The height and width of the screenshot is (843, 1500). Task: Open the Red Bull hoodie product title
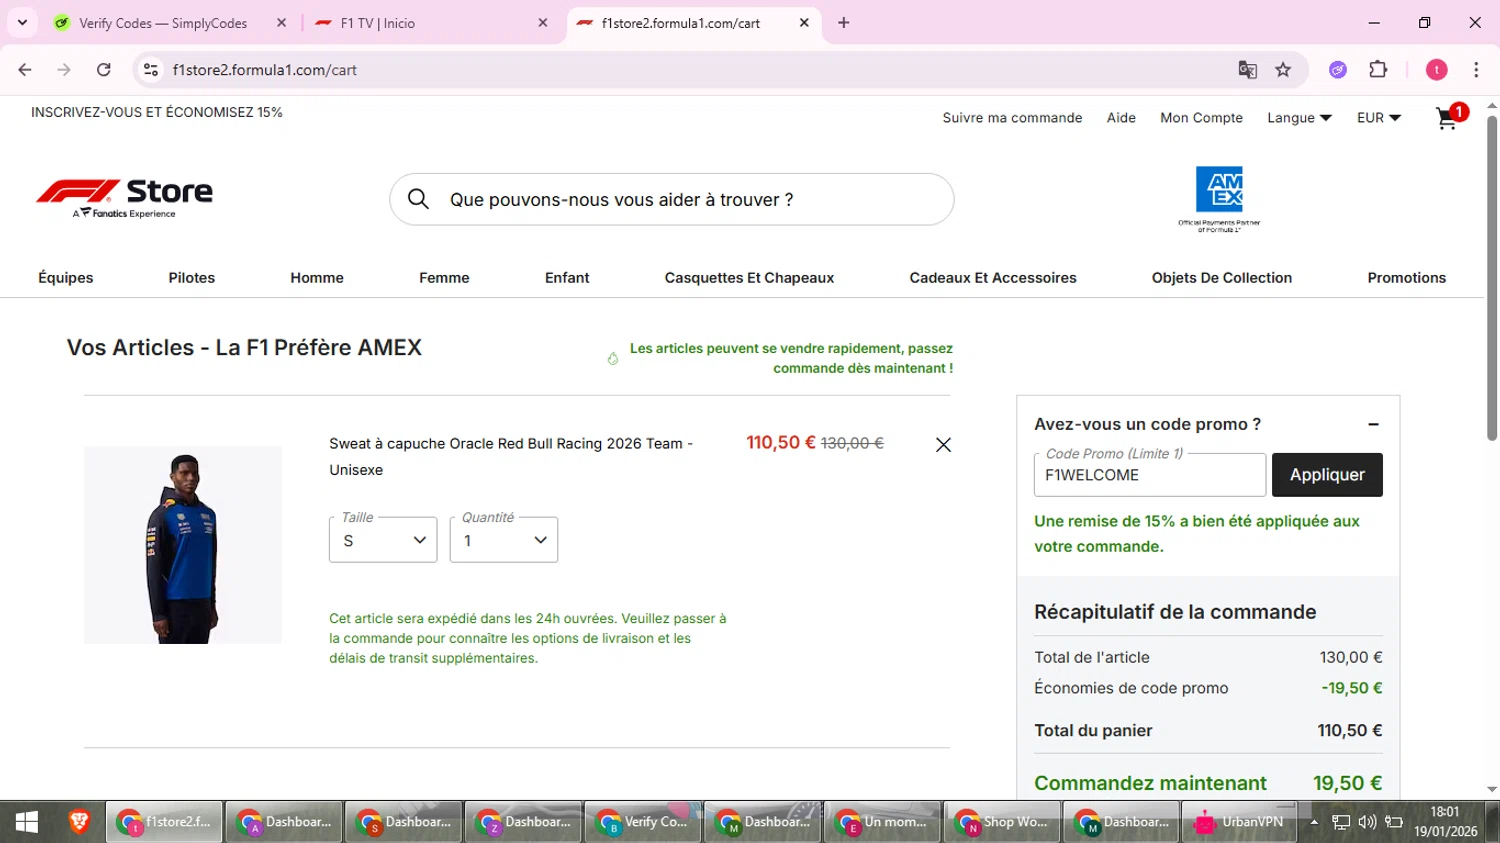coord(511,456)
